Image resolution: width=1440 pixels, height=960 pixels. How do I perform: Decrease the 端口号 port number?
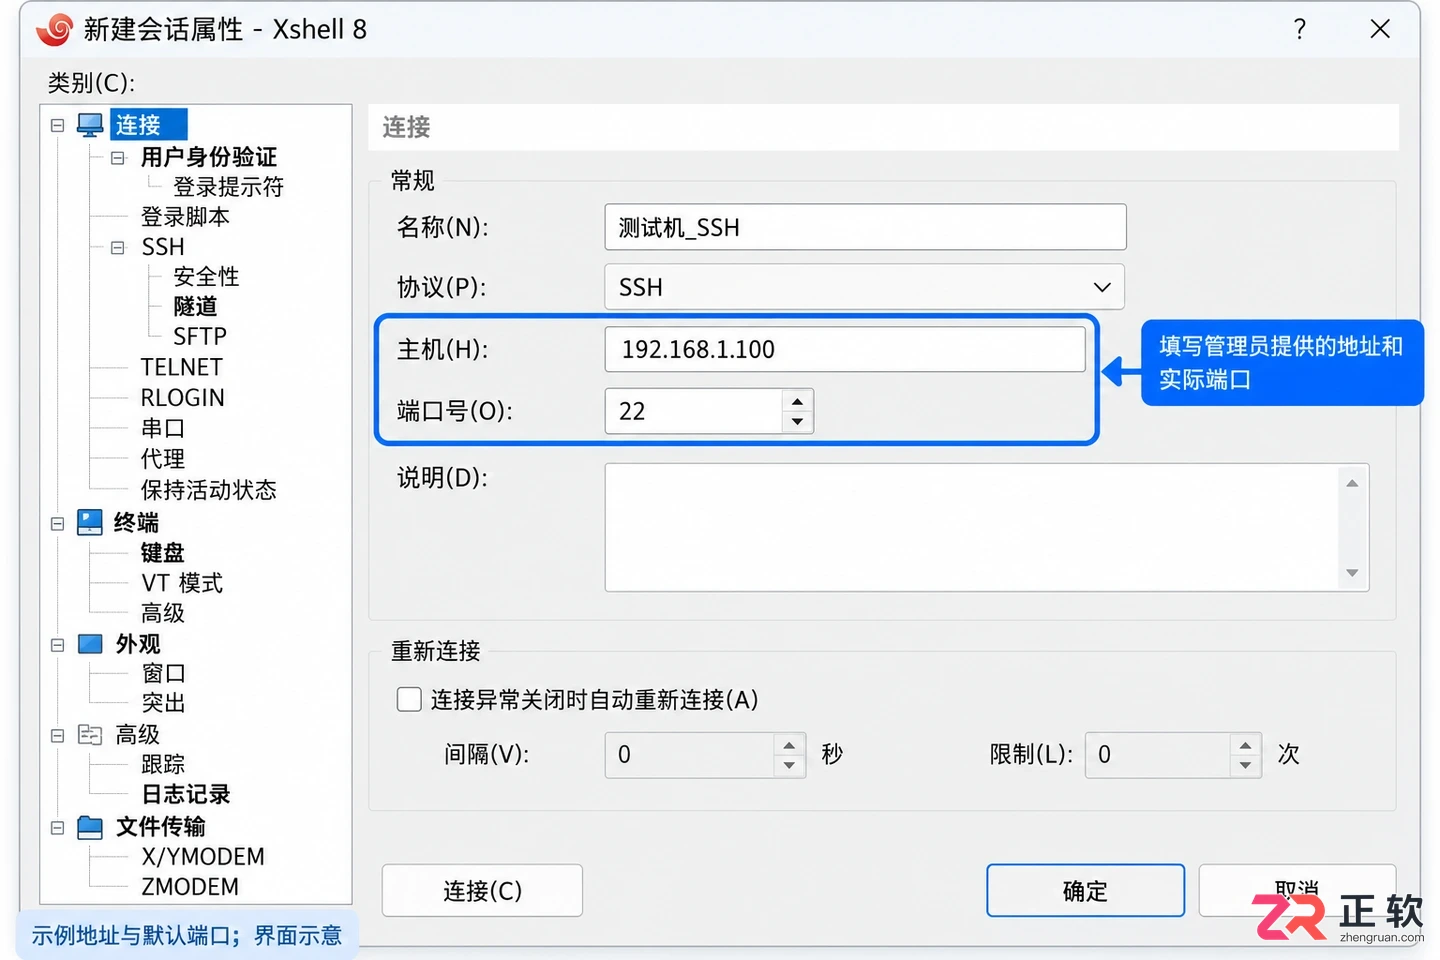point(797,421)
